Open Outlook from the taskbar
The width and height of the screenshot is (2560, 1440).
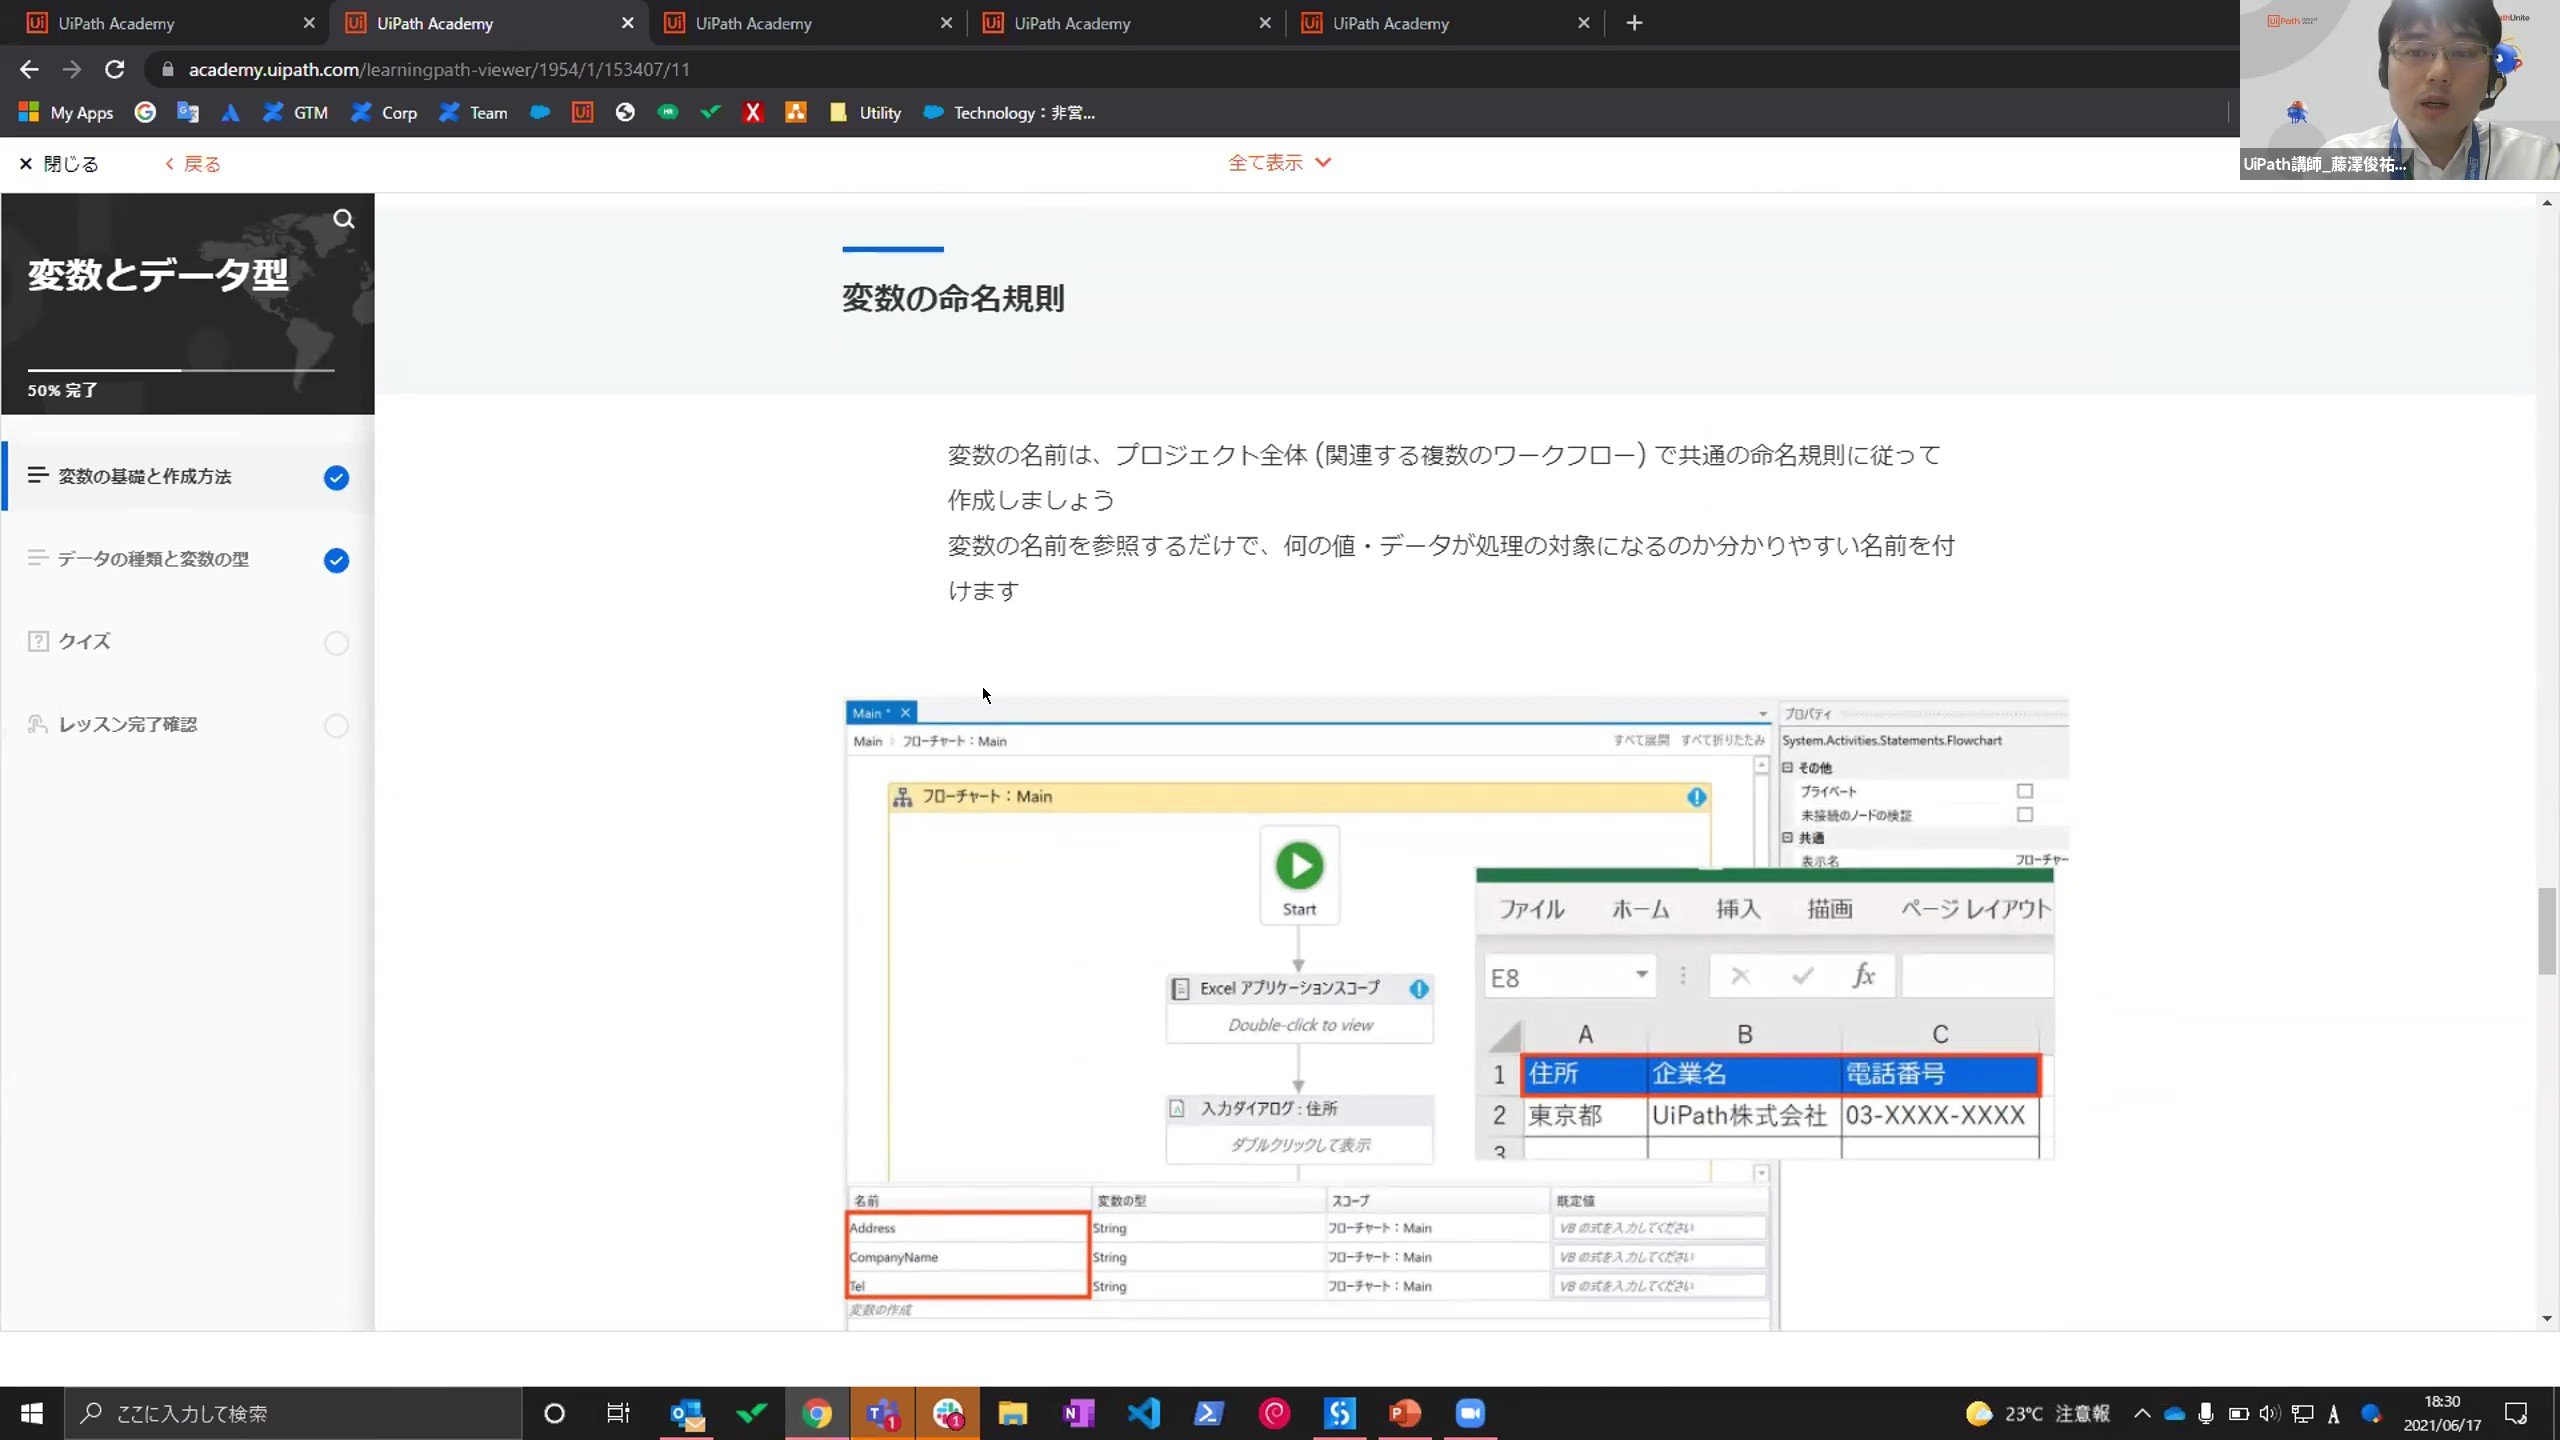687,1413
